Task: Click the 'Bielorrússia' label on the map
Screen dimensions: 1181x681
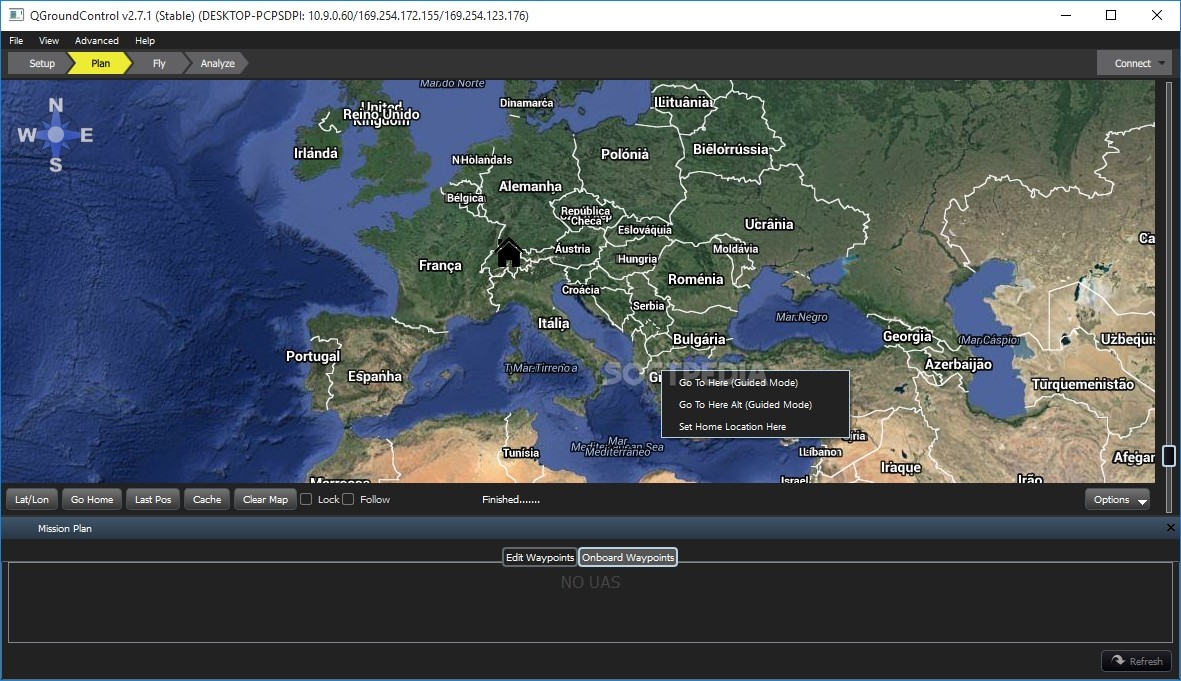Action: (x=731, y=149)
